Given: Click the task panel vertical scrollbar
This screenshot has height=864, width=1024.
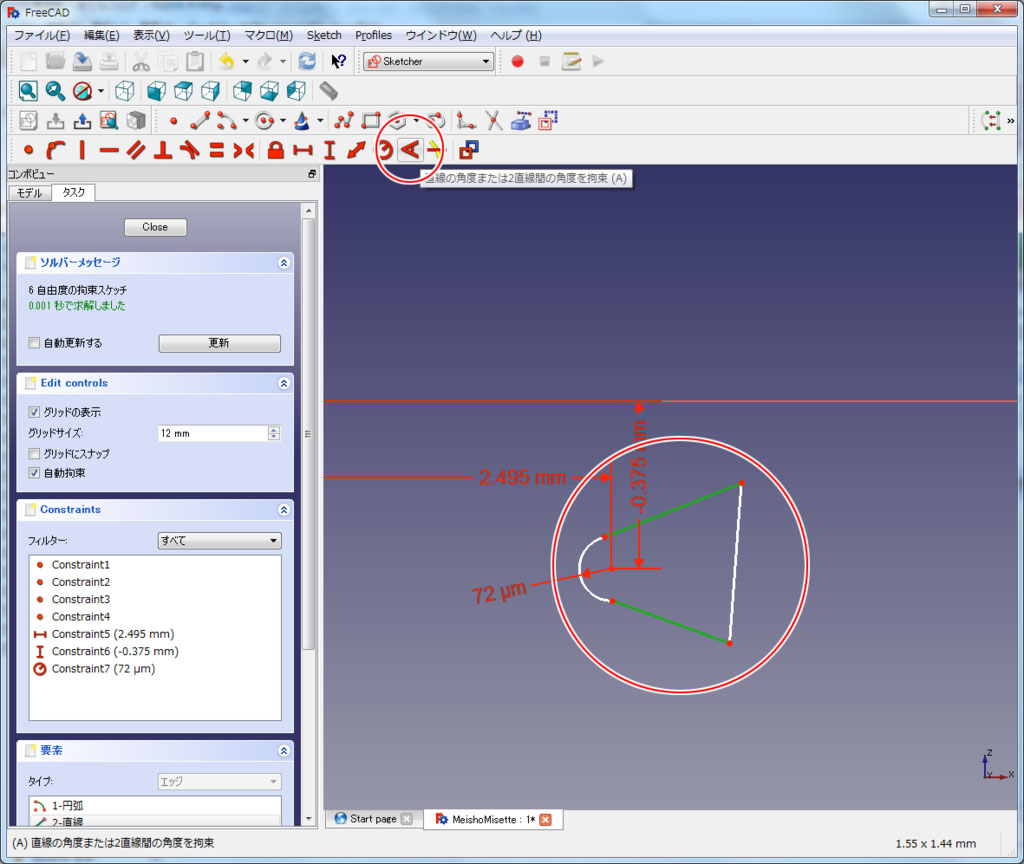Looking at the screenshot, I should click(309, 434).
